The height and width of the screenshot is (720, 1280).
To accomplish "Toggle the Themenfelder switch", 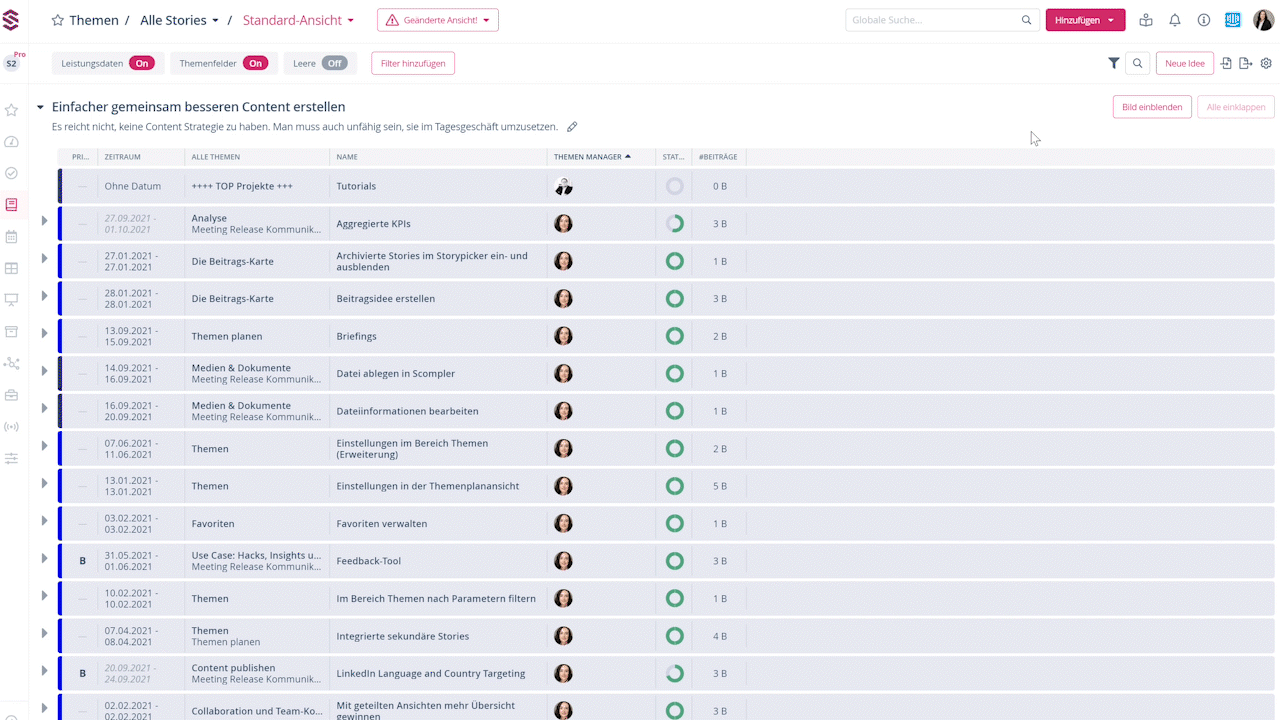I will coord(255,63).
